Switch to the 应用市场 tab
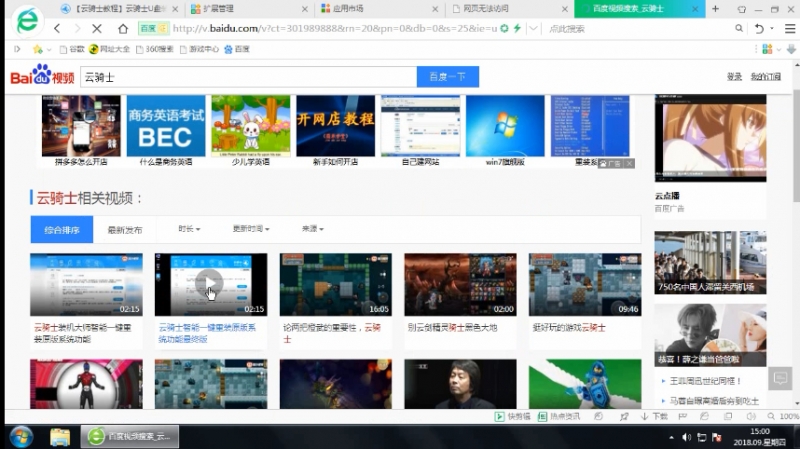This screenshot has height=449, width=800. [x=379, y=9]
